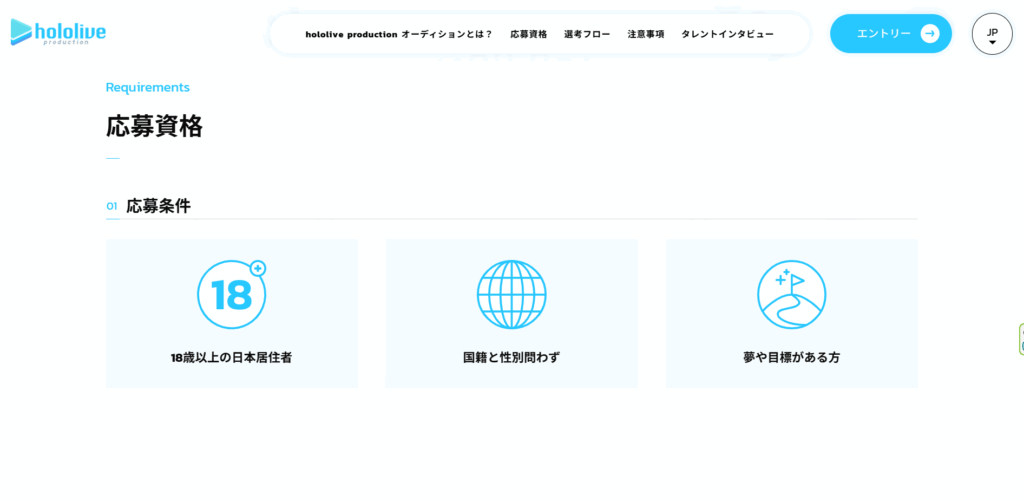The width and height of the screenshot is (1024, 501).
Task: Click the 18歳以上の日本居住者 text
Action: 231,358
